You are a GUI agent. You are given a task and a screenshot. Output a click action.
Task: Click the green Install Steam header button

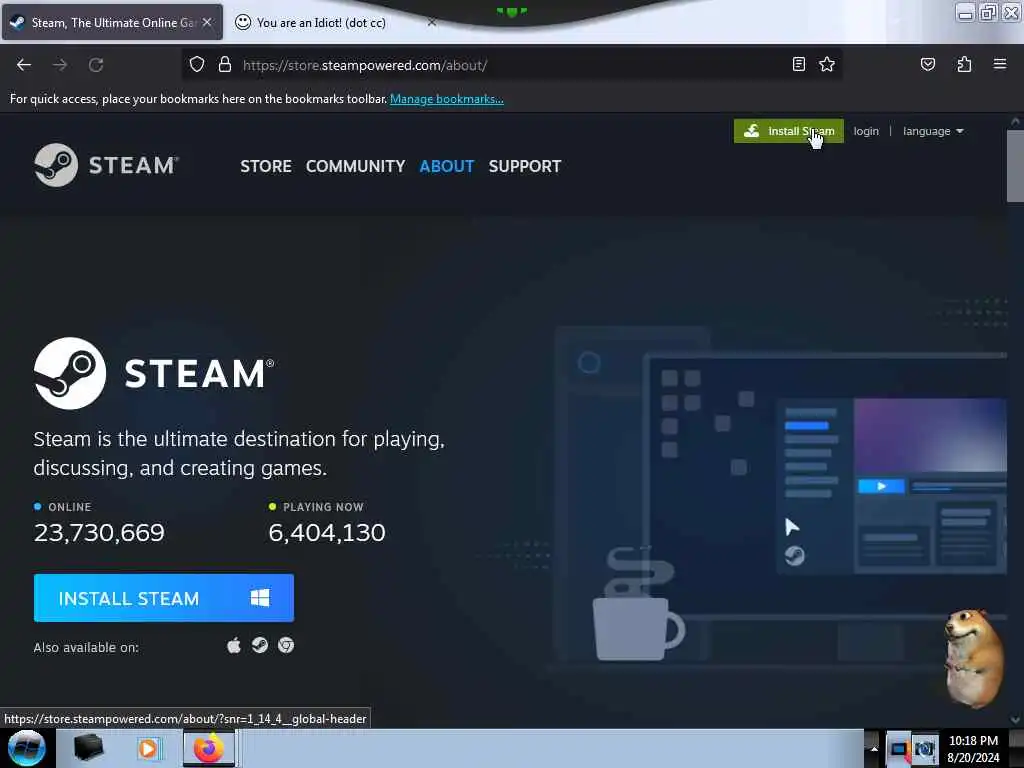pos(788,131)
